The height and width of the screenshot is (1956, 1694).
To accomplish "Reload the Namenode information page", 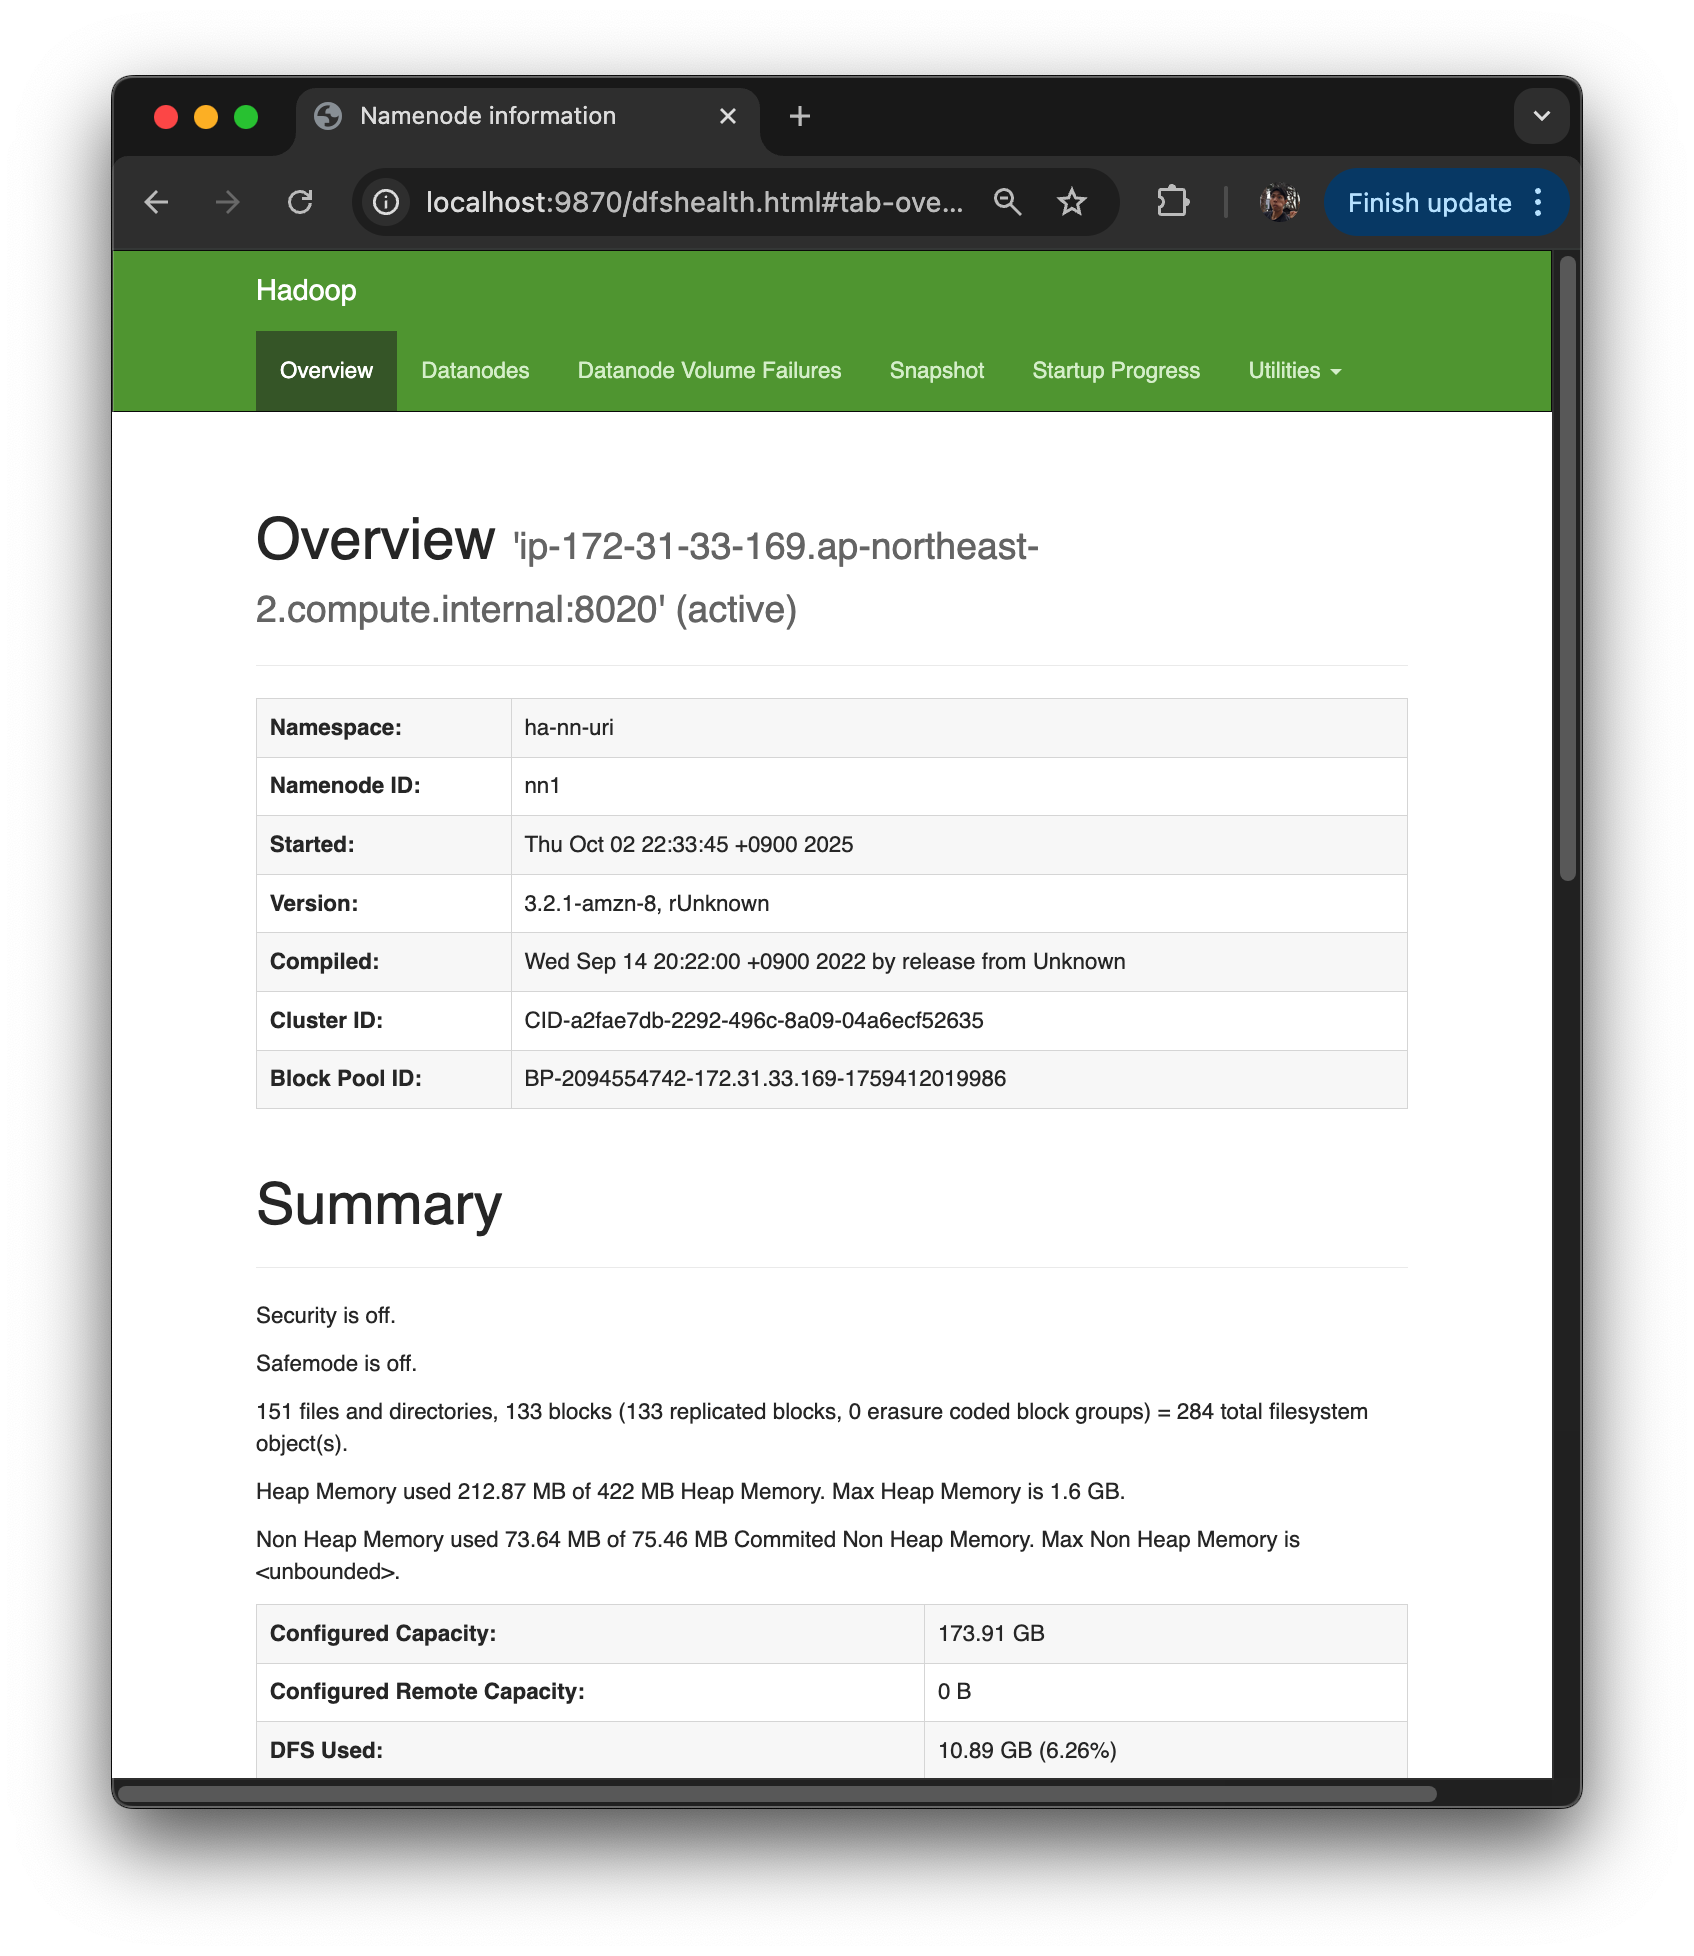I will point(300,203).
